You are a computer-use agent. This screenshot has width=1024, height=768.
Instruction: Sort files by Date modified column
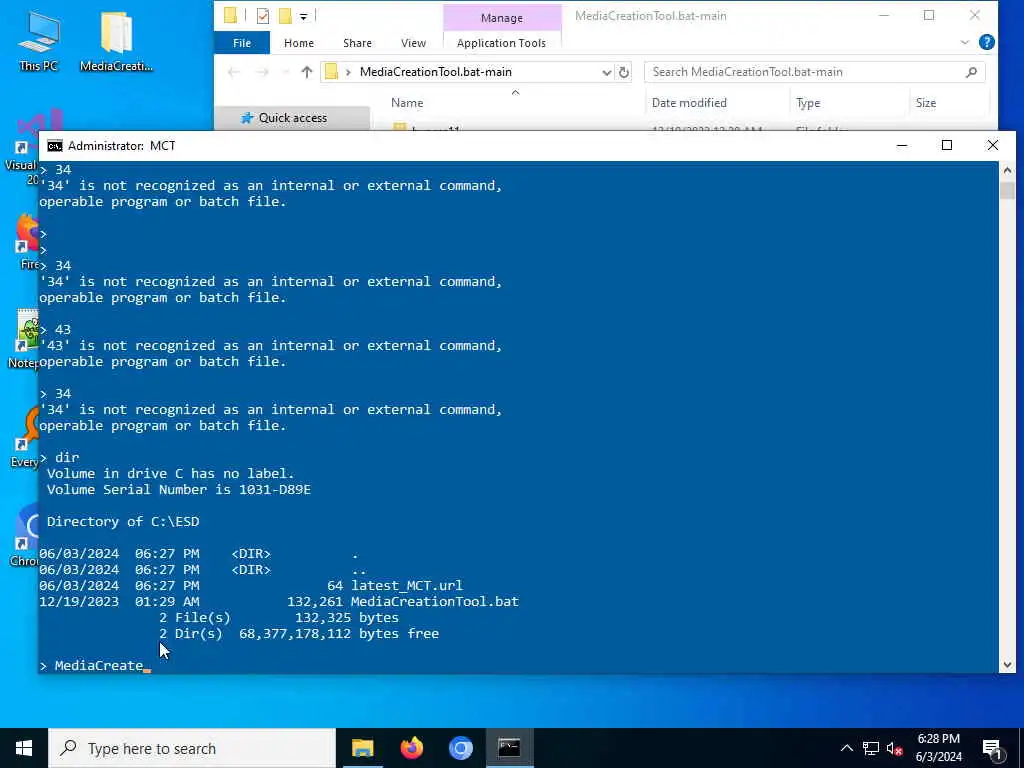689,103
